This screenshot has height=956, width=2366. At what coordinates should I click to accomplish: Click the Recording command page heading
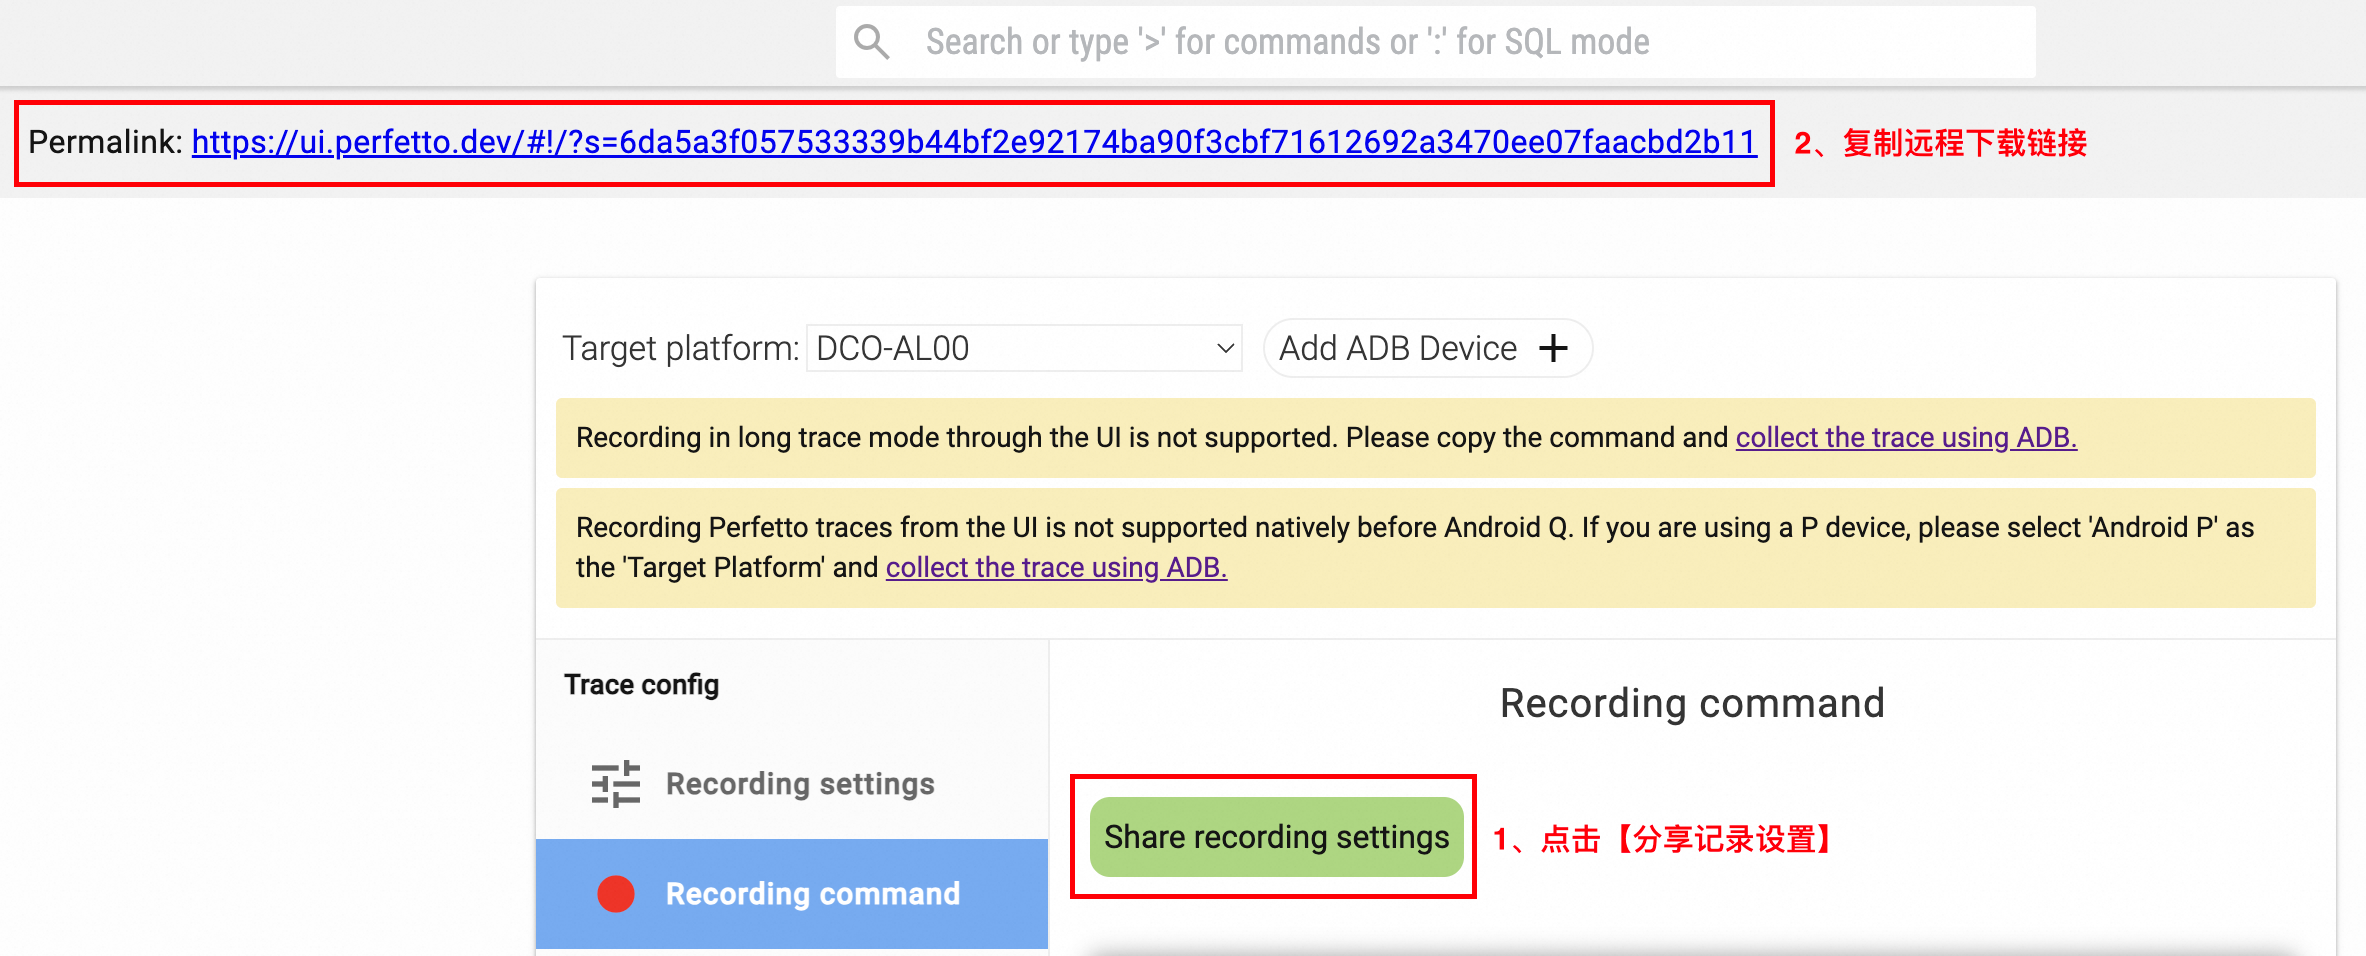[x=1691, y=703]
